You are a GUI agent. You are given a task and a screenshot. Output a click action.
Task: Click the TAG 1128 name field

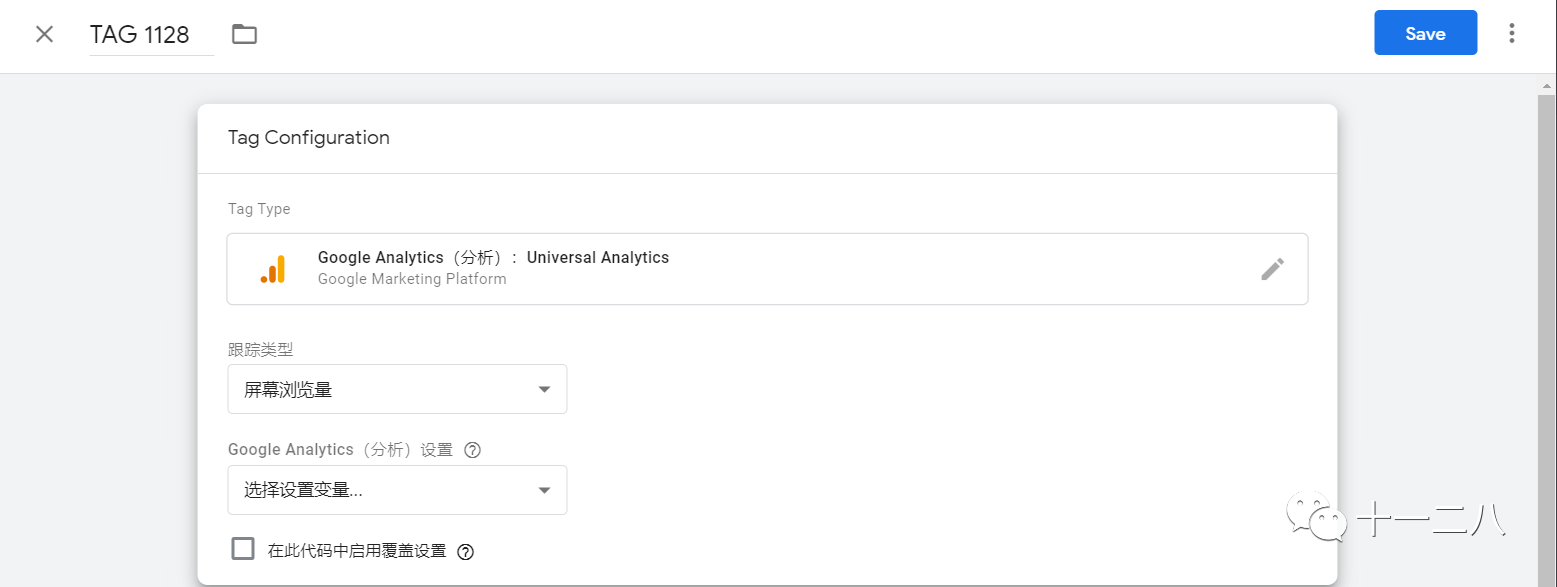[139, 34]
